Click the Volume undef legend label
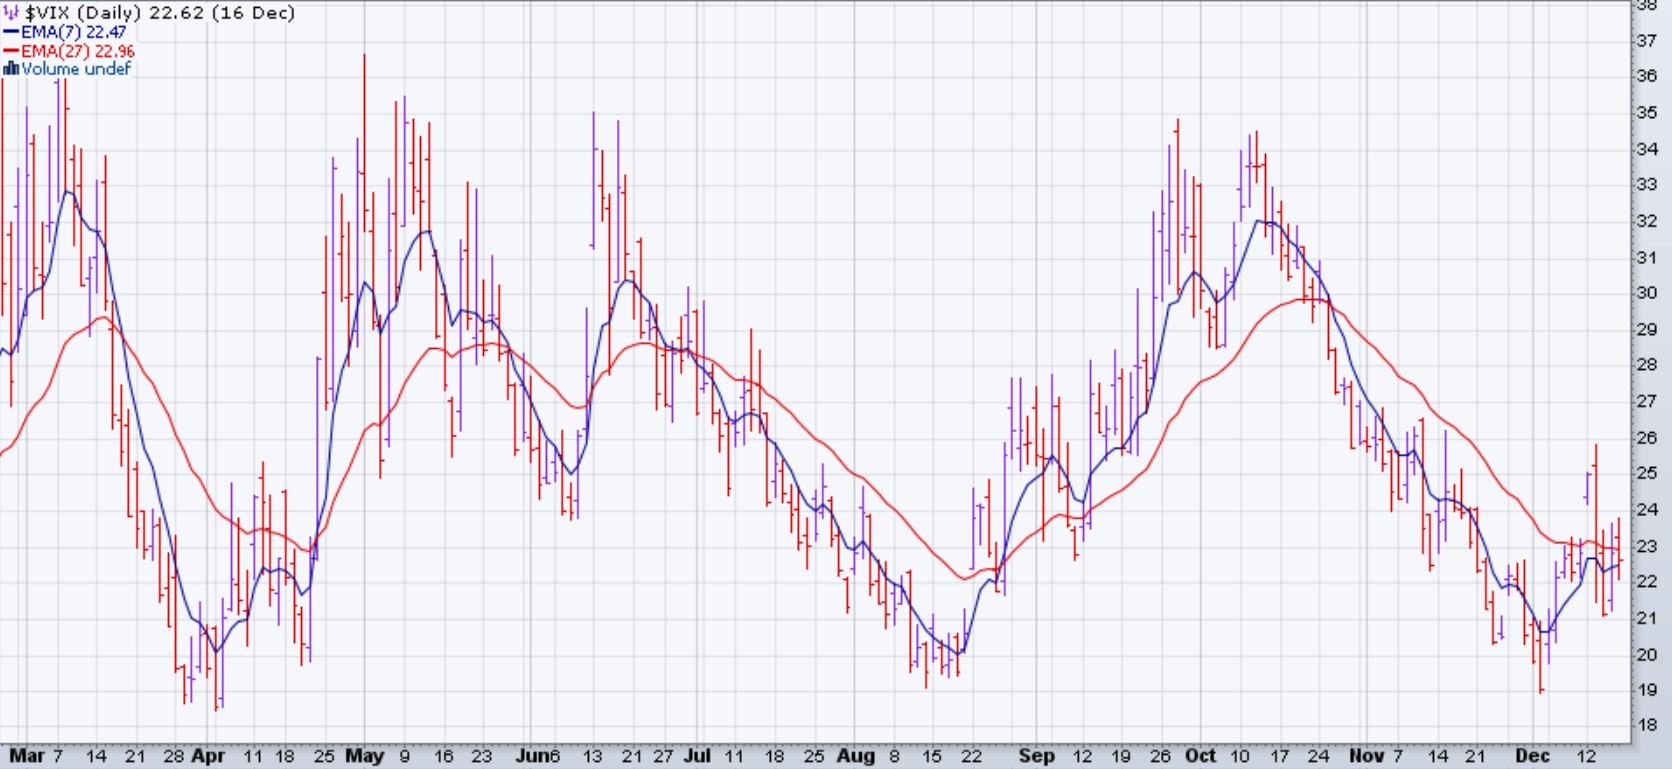The image size is (1672, 769). click(x=76, y=69)
